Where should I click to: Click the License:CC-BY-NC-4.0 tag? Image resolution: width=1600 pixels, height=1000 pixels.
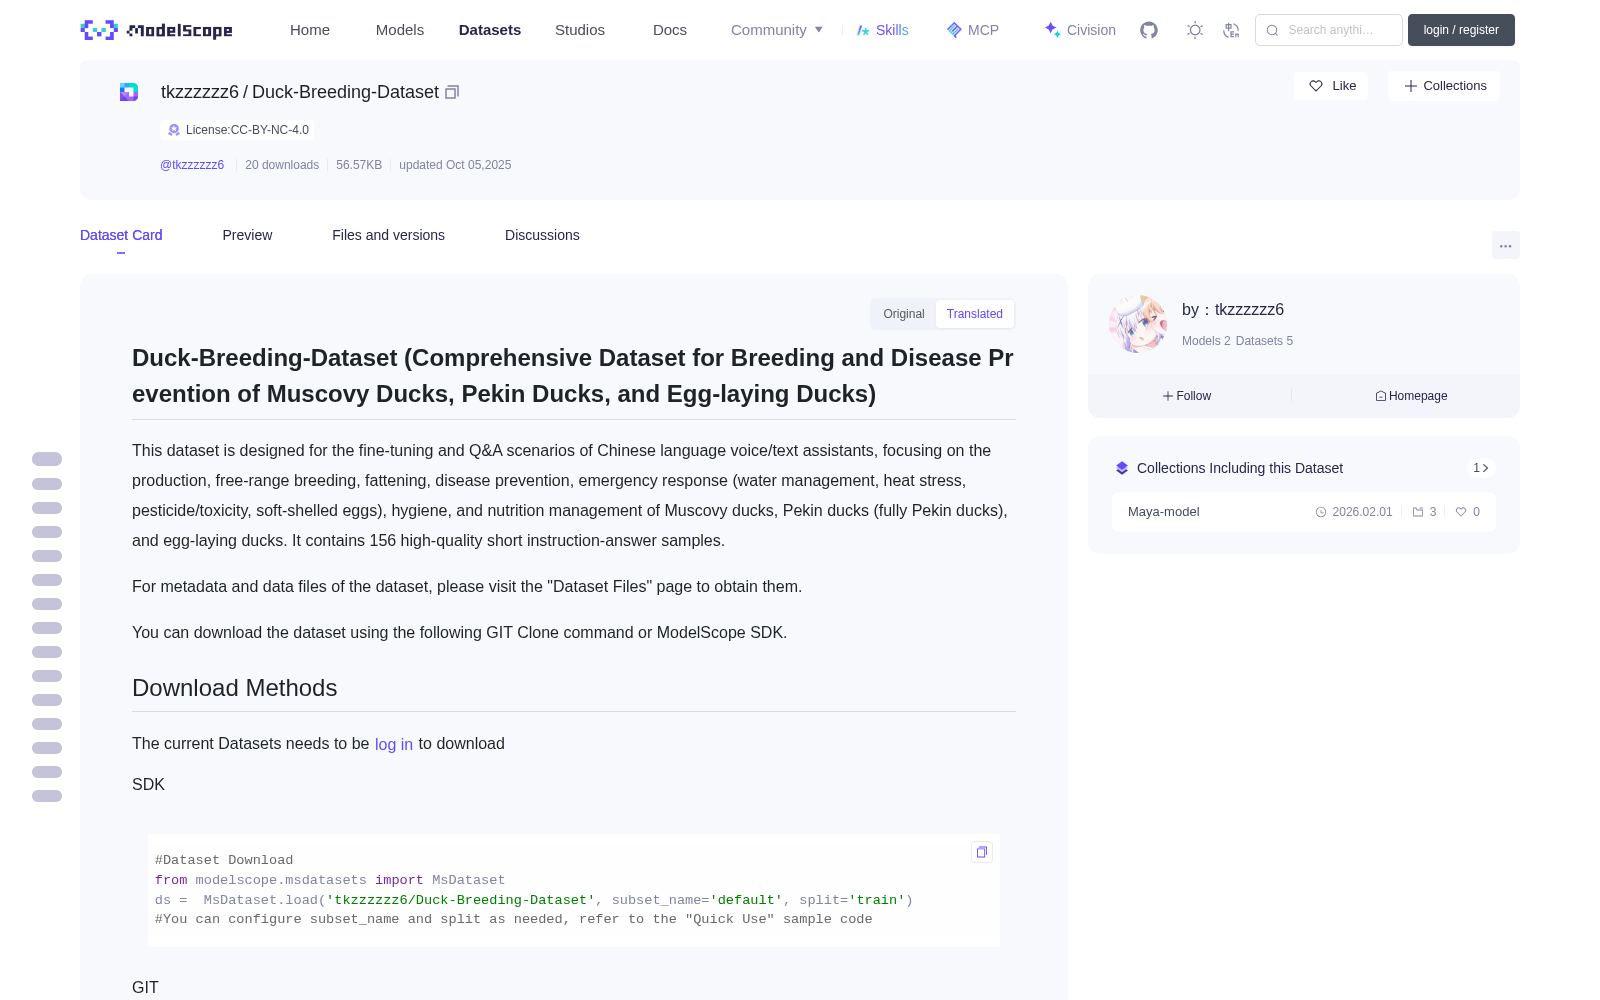click(238, 130)
